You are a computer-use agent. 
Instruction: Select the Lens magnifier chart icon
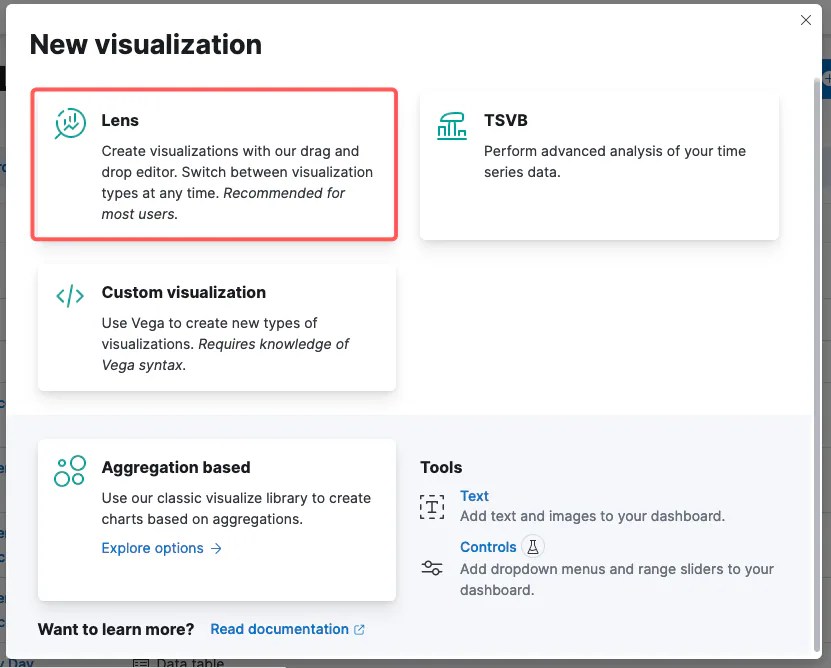pos(69,122)
